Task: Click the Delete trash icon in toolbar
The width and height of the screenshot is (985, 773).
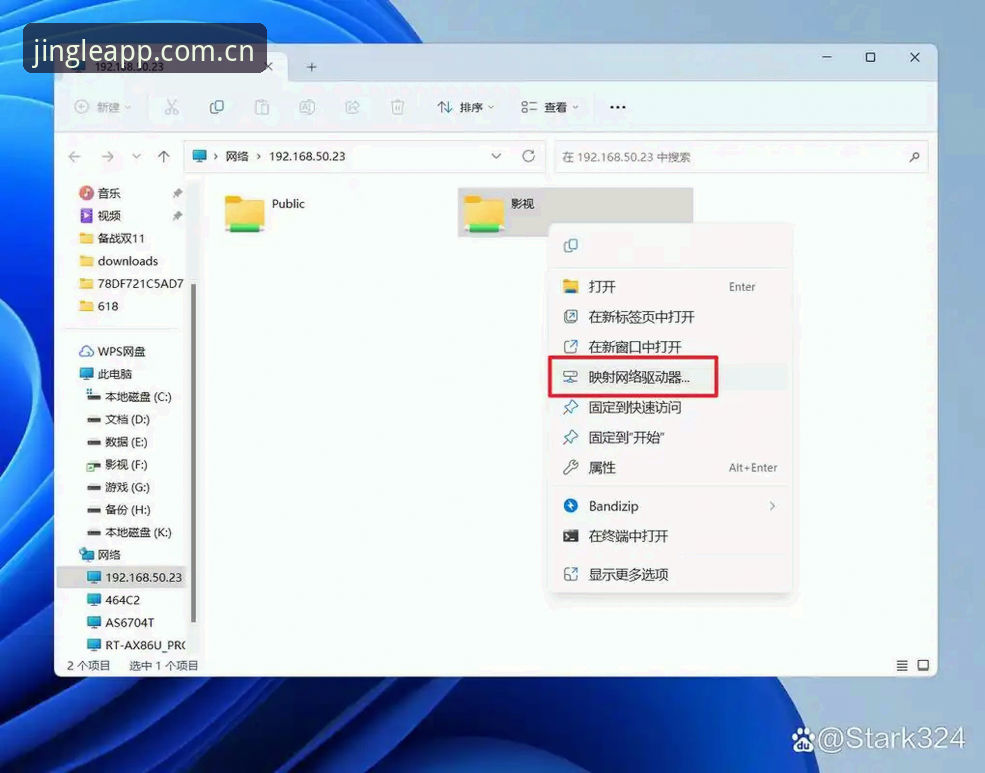Action: (x=398, y=107)
